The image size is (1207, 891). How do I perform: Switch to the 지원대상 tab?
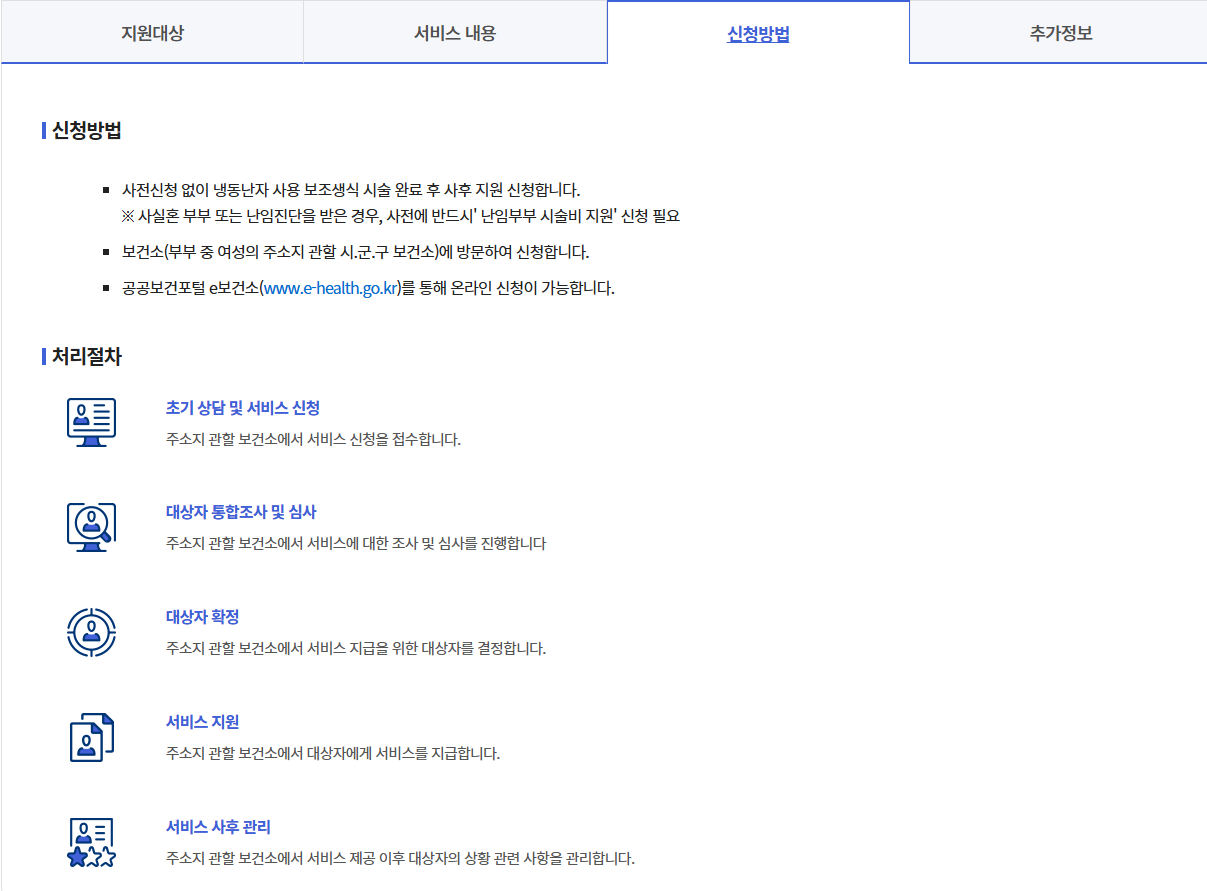(152, 32)
